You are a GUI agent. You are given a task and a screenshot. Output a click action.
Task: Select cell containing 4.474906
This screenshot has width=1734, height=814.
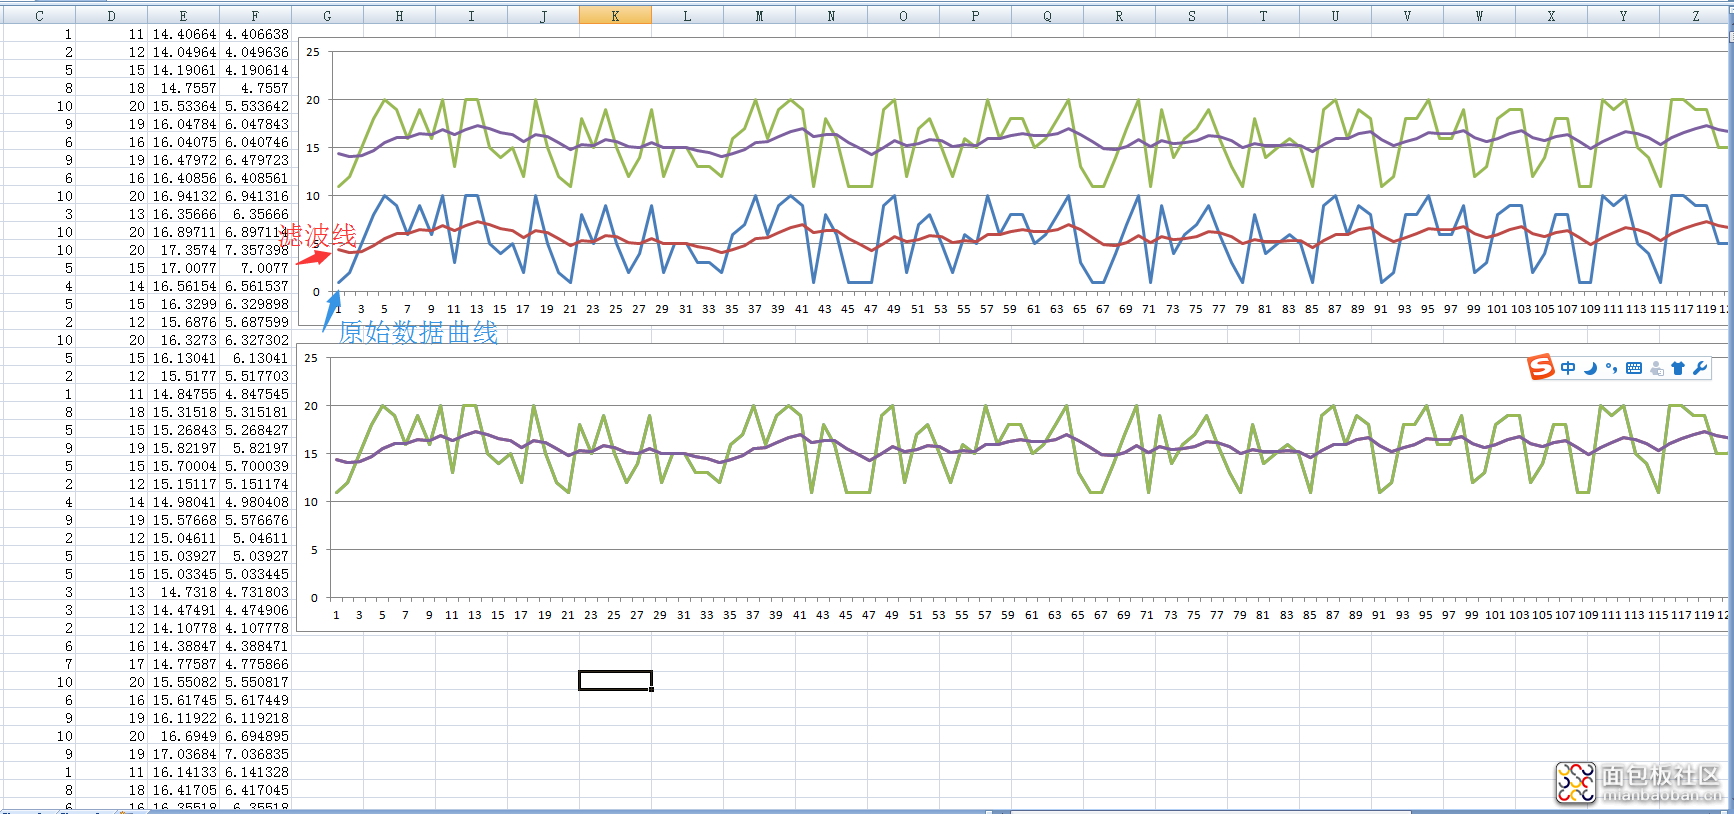(x=256, y=610)
